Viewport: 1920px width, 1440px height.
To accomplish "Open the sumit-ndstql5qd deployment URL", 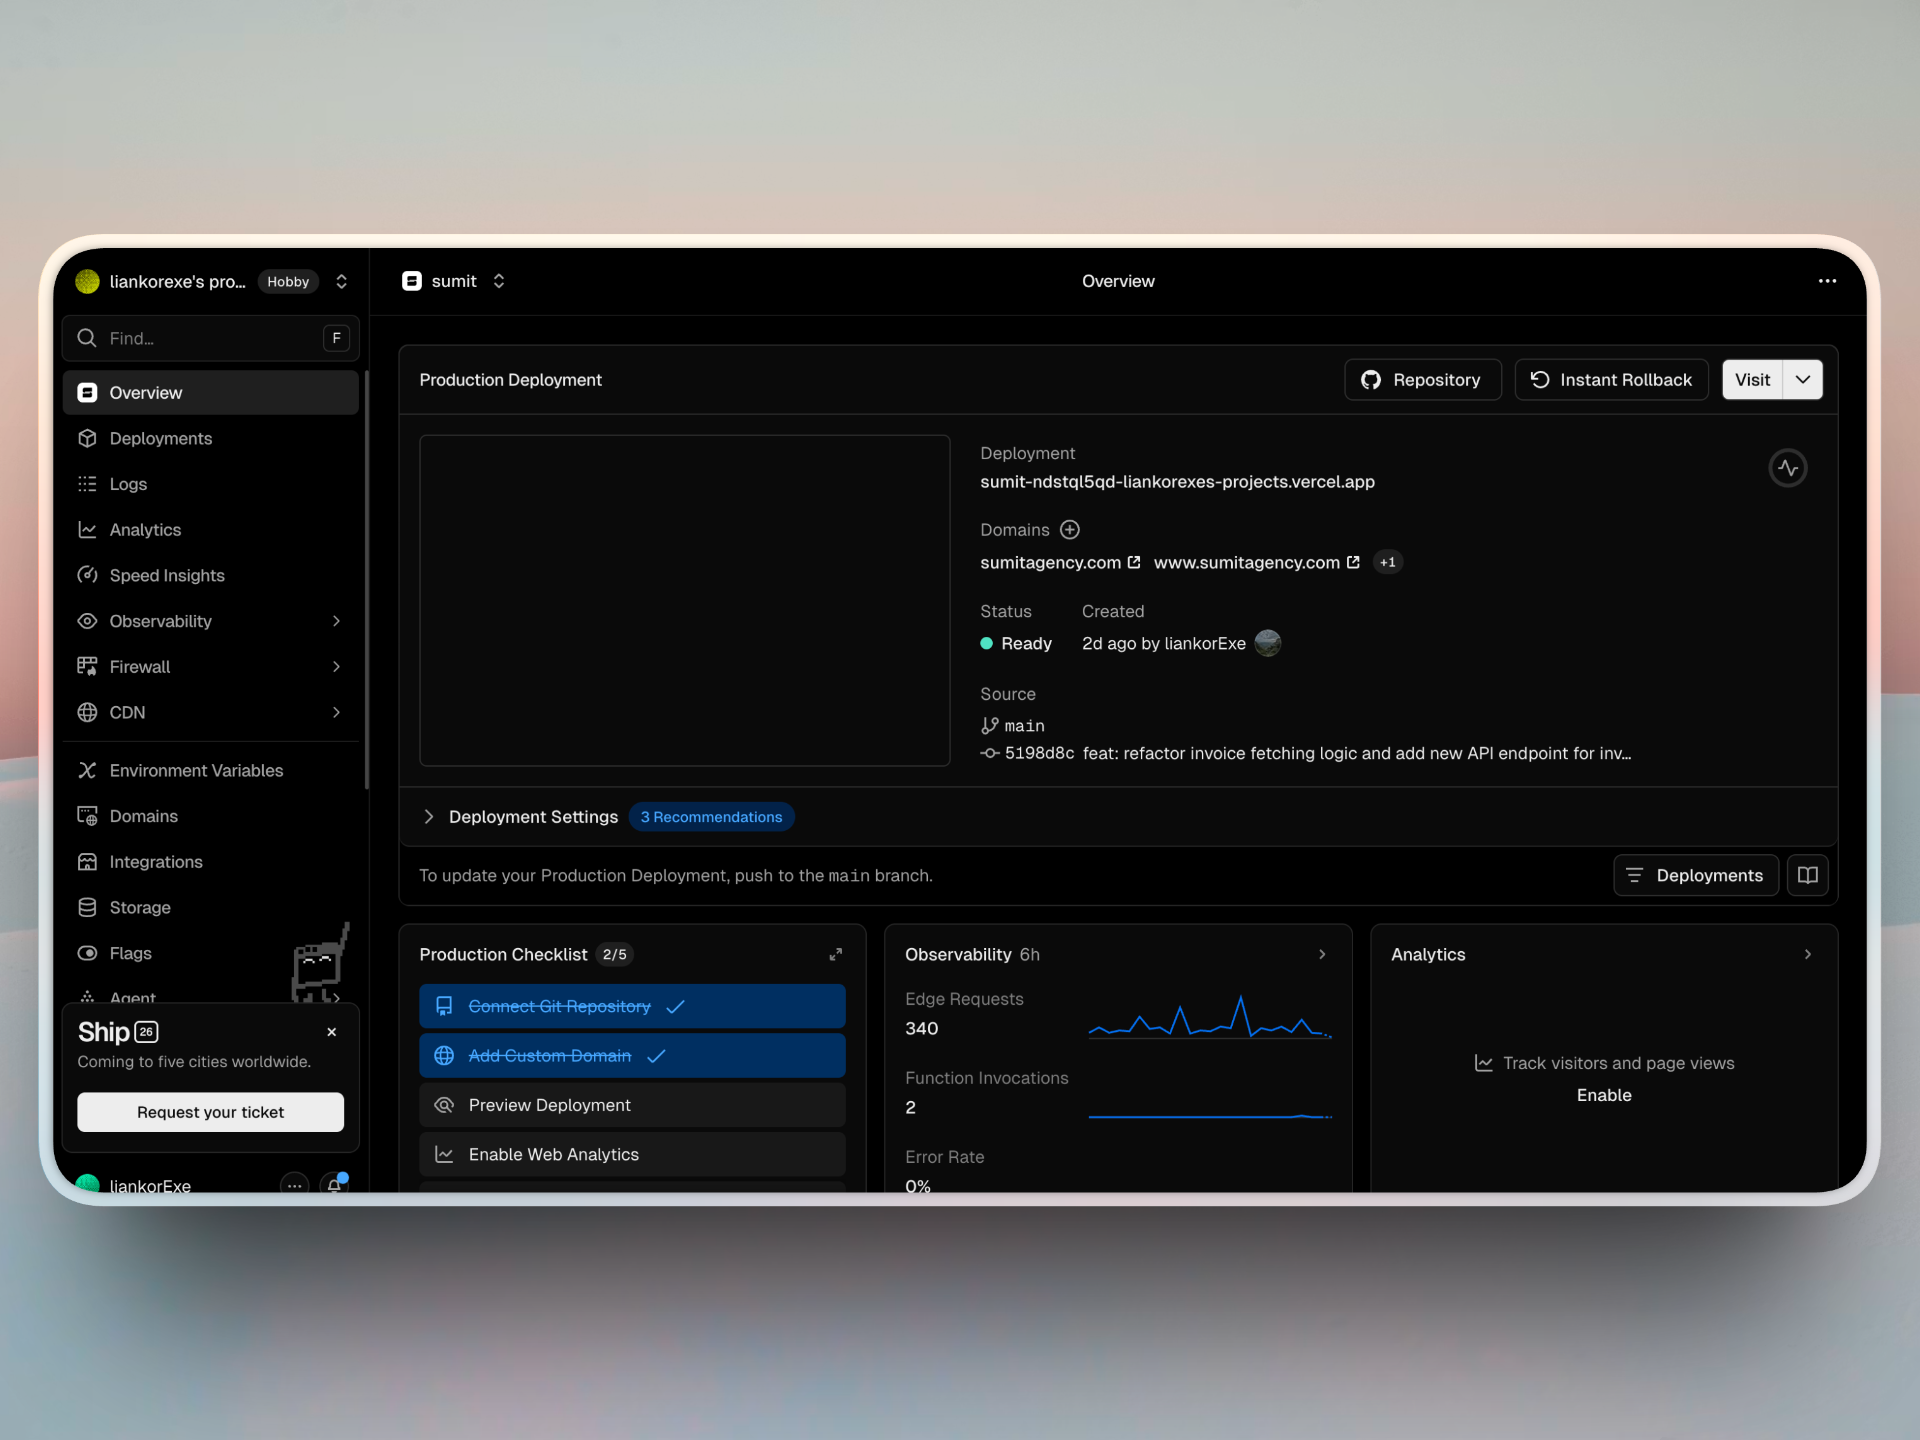I will [1178, 482].
